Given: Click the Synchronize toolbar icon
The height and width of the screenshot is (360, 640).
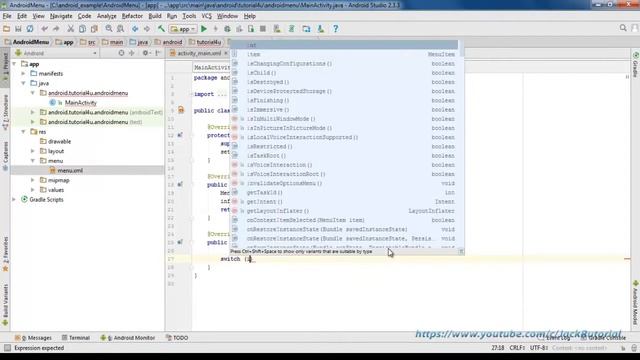Looking at the screenshot, I should (x=30, y=29).
